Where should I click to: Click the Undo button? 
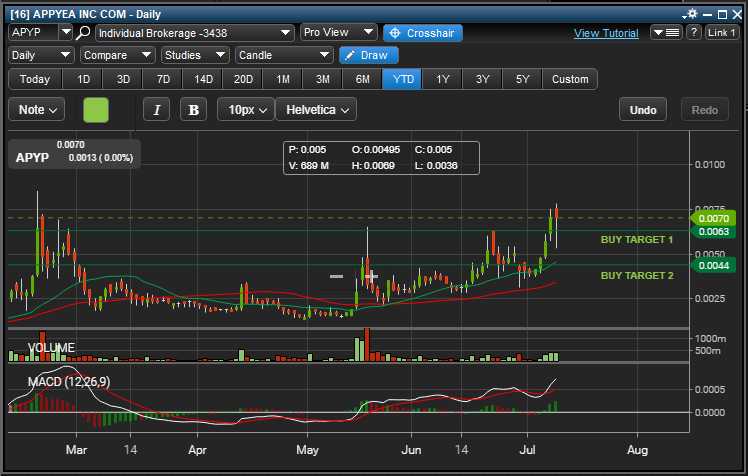643,110
